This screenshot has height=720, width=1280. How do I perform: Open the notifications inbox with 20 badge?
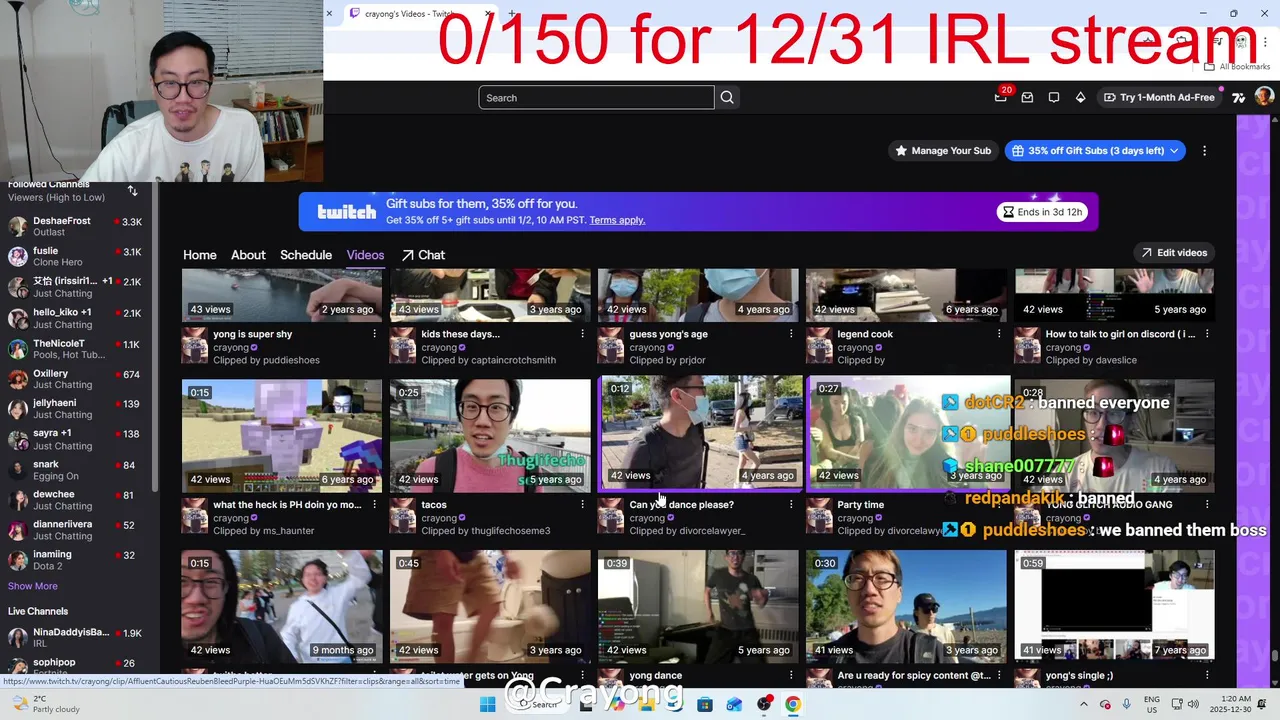click(1001, 97)
